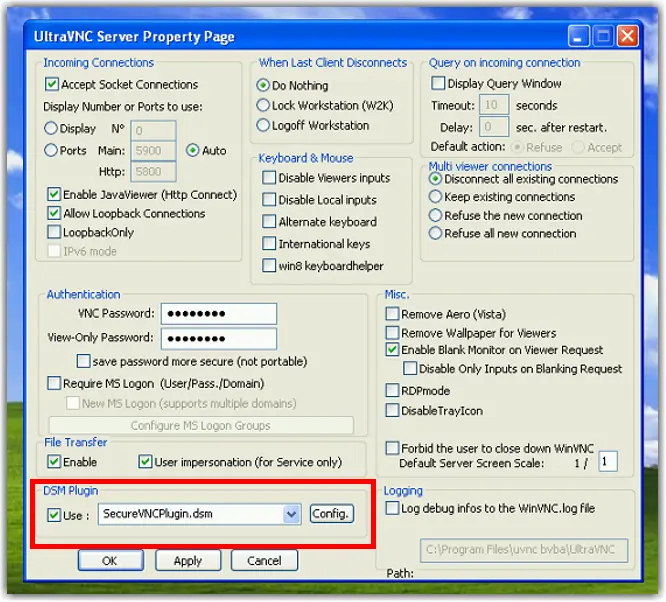The height and width of the screenshot is (602, 666).
Task: Enable Disable Local inputs checkbox
Action: 269,199
